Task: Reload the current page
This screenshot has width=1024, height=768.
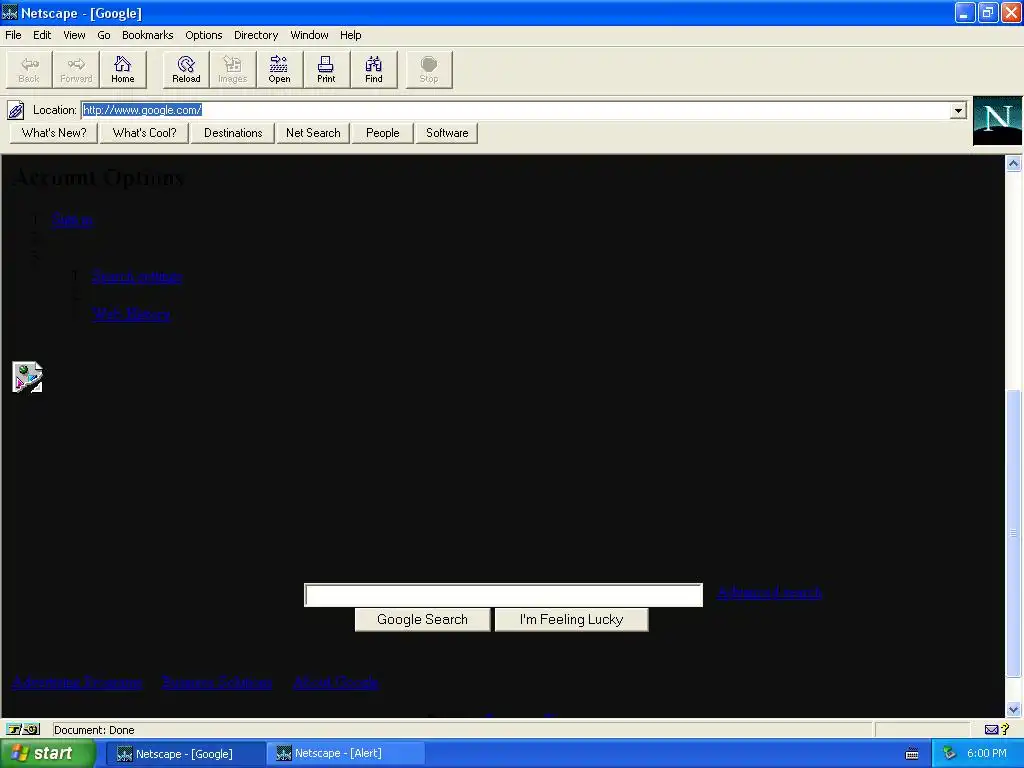Action: [186, 69]
